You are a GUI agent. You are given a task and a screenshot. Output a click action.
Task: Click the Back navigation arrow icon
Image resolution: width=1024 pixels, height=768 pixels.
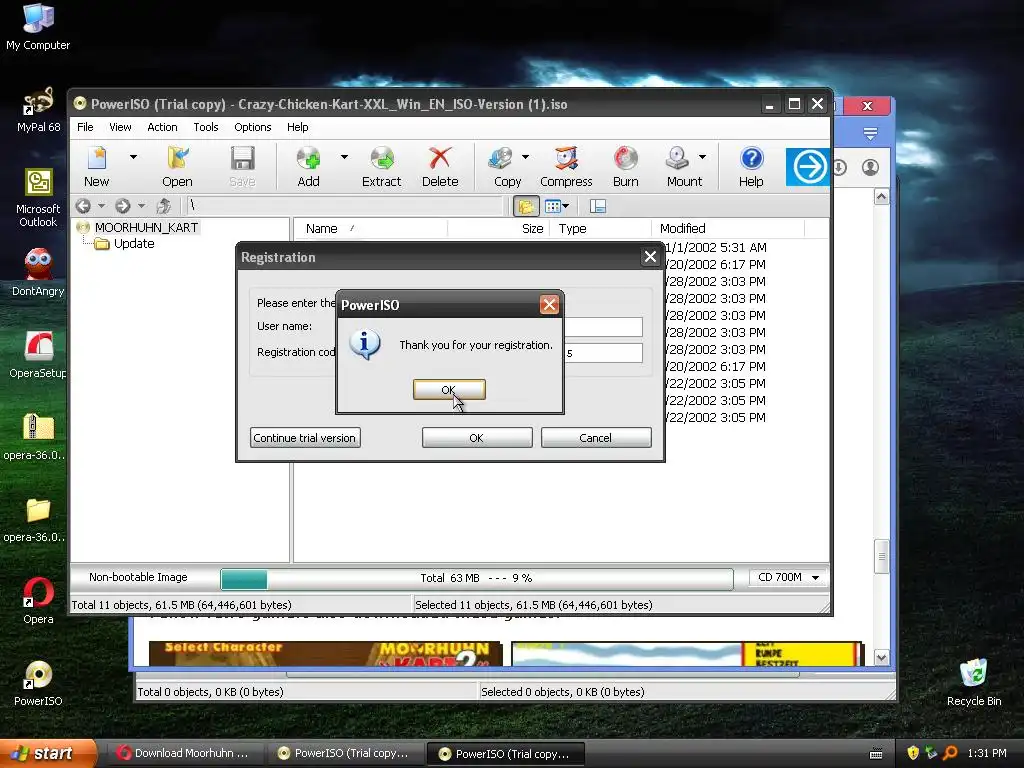point(83,206)
